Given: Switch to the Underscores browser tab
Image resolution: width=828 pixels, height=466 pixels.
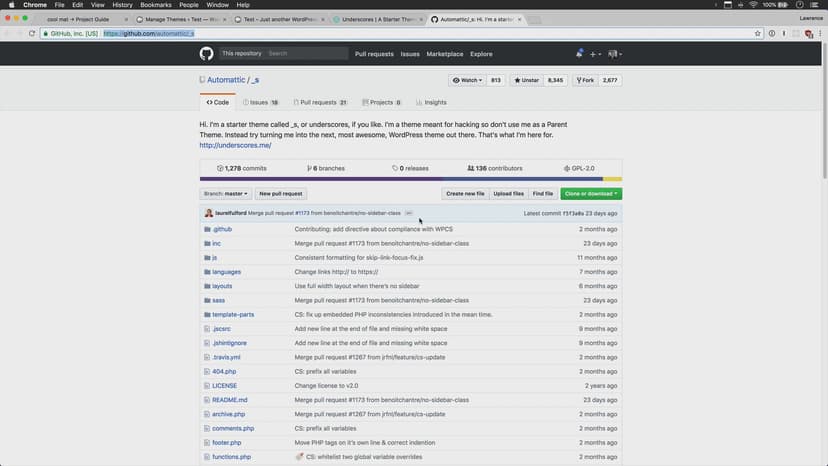Looking at the screenshot, I should [378, 20].
